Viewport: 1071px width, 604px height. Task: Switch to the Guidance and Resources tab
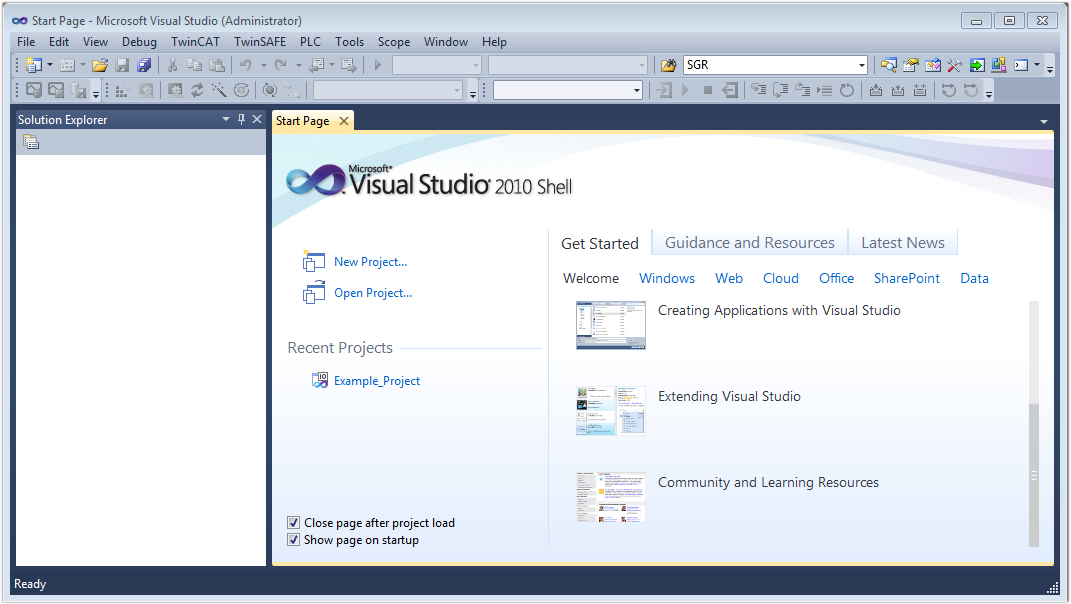(749, 243)
